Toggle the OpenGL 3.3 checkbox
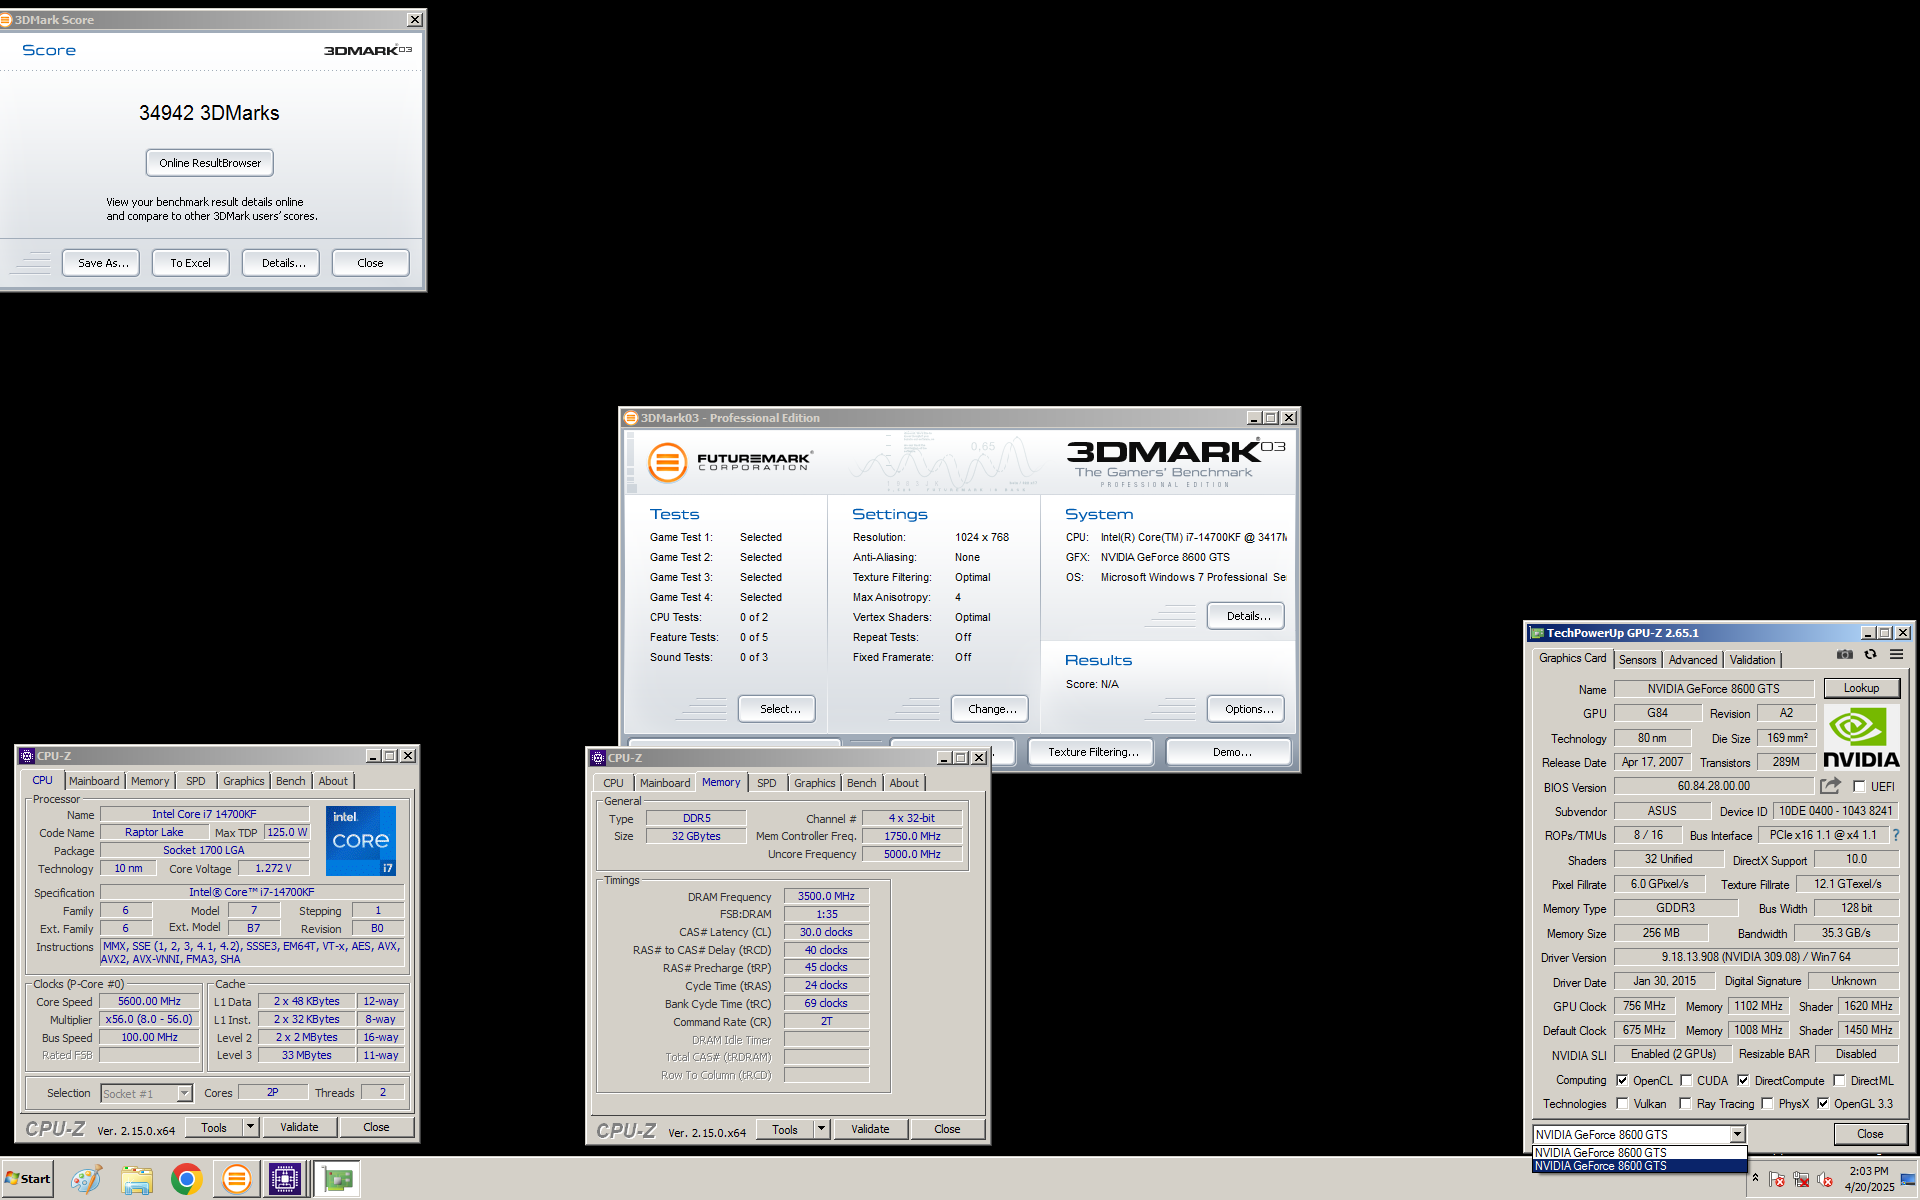This screenshot has height=1200, width=1920. [1823, 1103]
